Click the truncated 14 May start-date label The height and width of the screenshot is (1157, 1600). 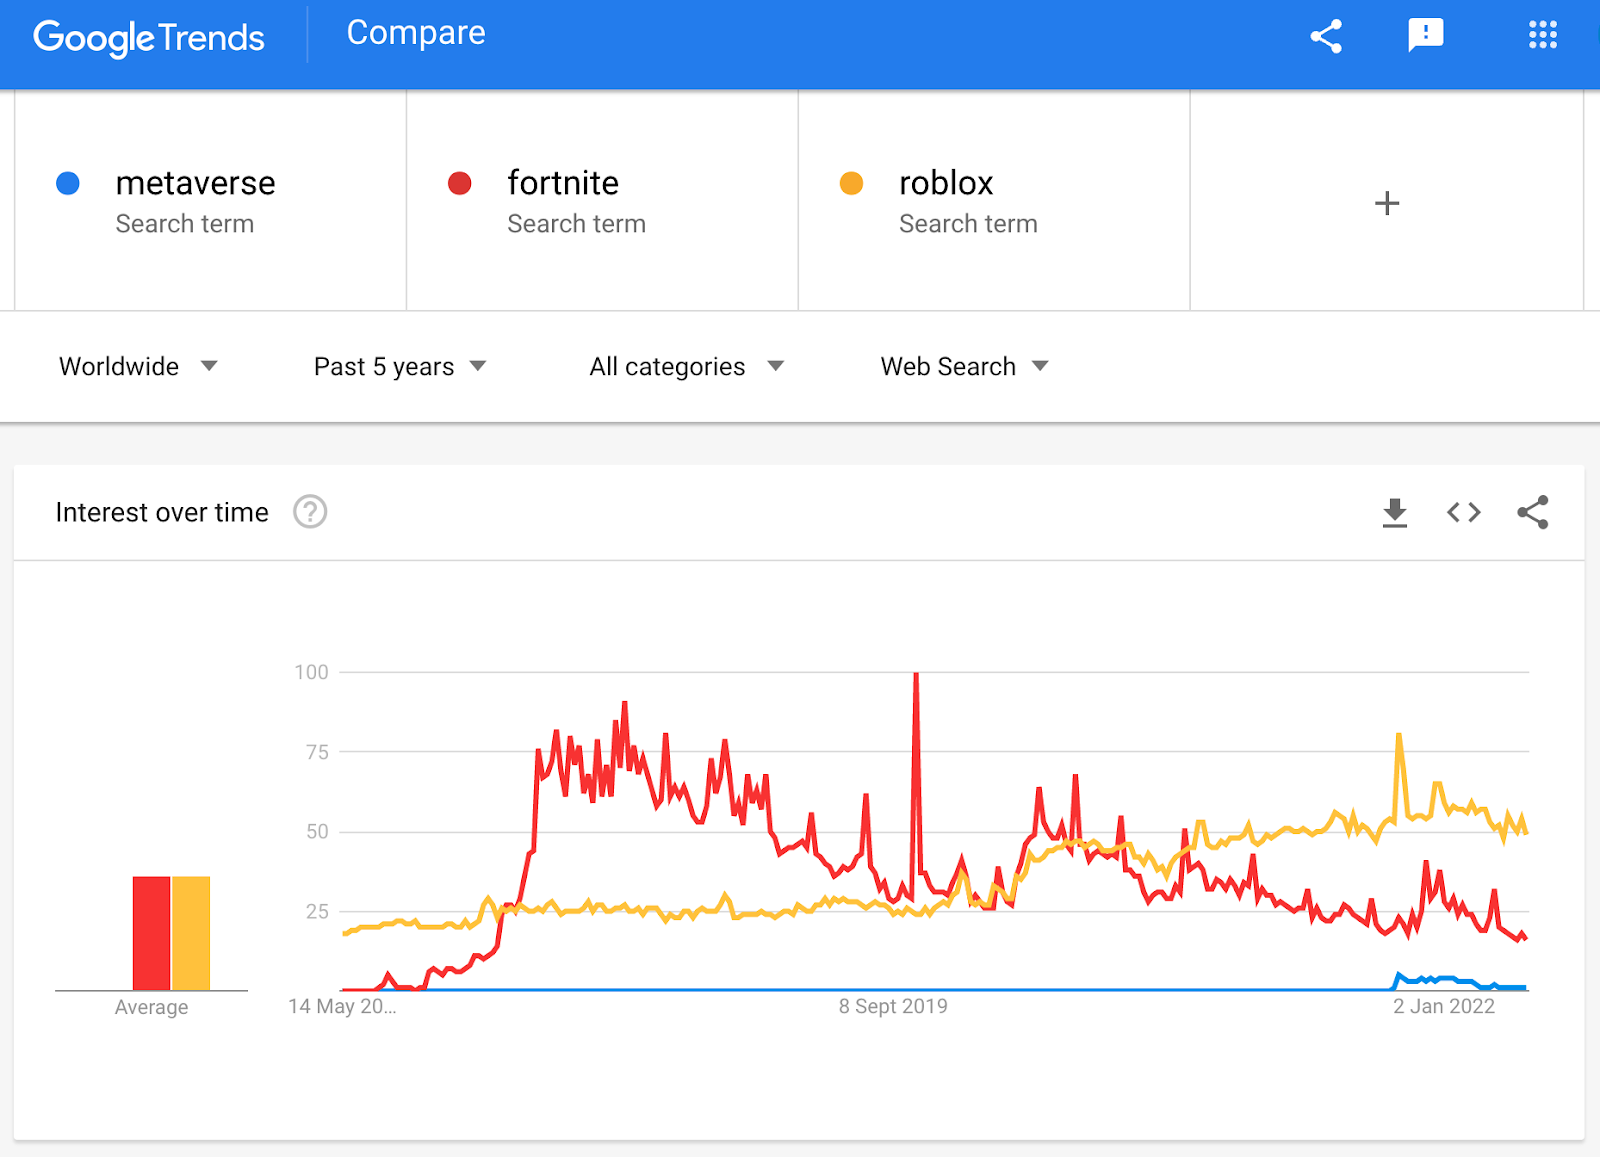click(x=342, y=1006)
